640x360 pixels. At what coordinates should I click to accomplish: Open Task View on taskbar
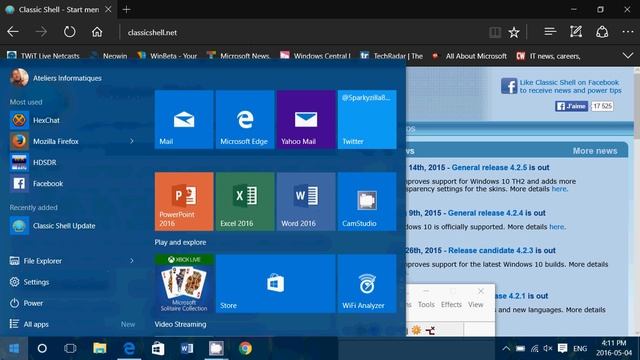(x=70, y=349)
